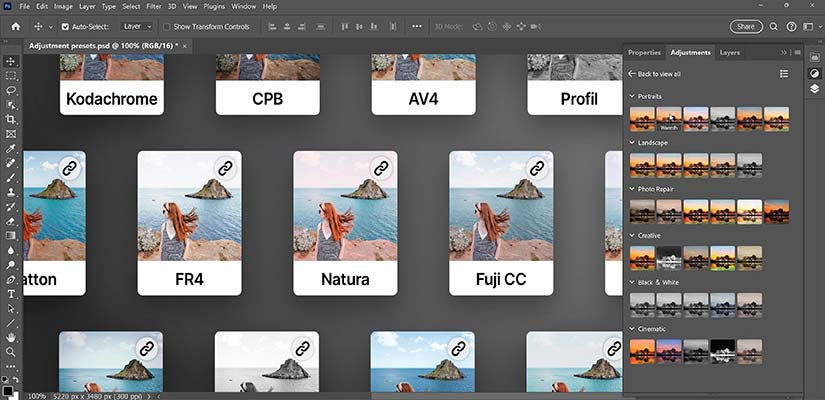Select the Object Selection tool
Viewport: 825px width, 400px height.
click(11, 105)
